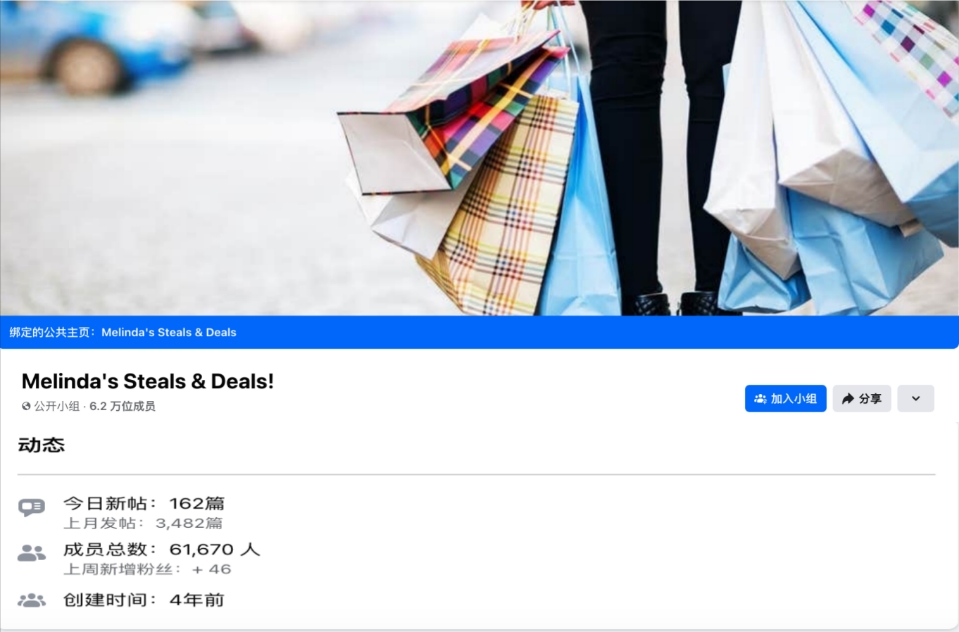Click the speech bubble posts icon

[x=31, y=507]
